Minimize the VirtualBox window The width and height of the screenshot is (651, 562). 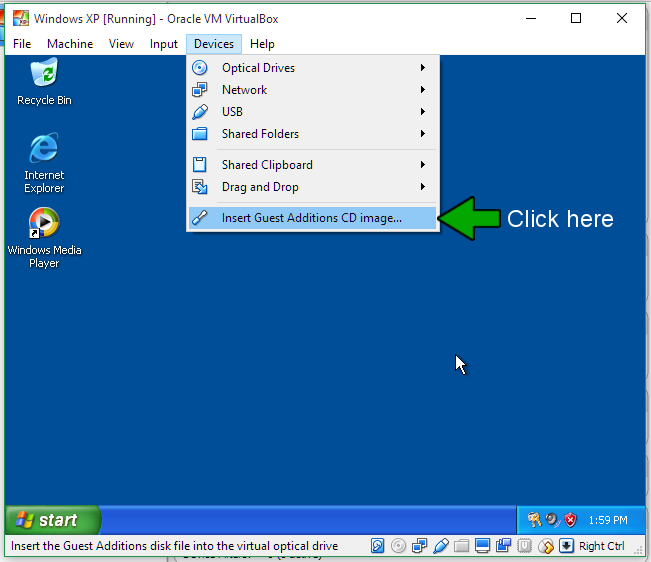[531, 18]
